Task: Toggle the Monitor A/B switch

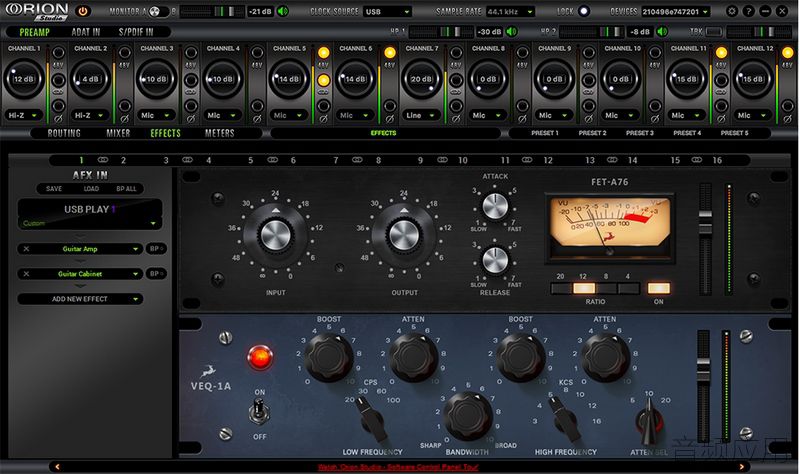Action: 159,11
